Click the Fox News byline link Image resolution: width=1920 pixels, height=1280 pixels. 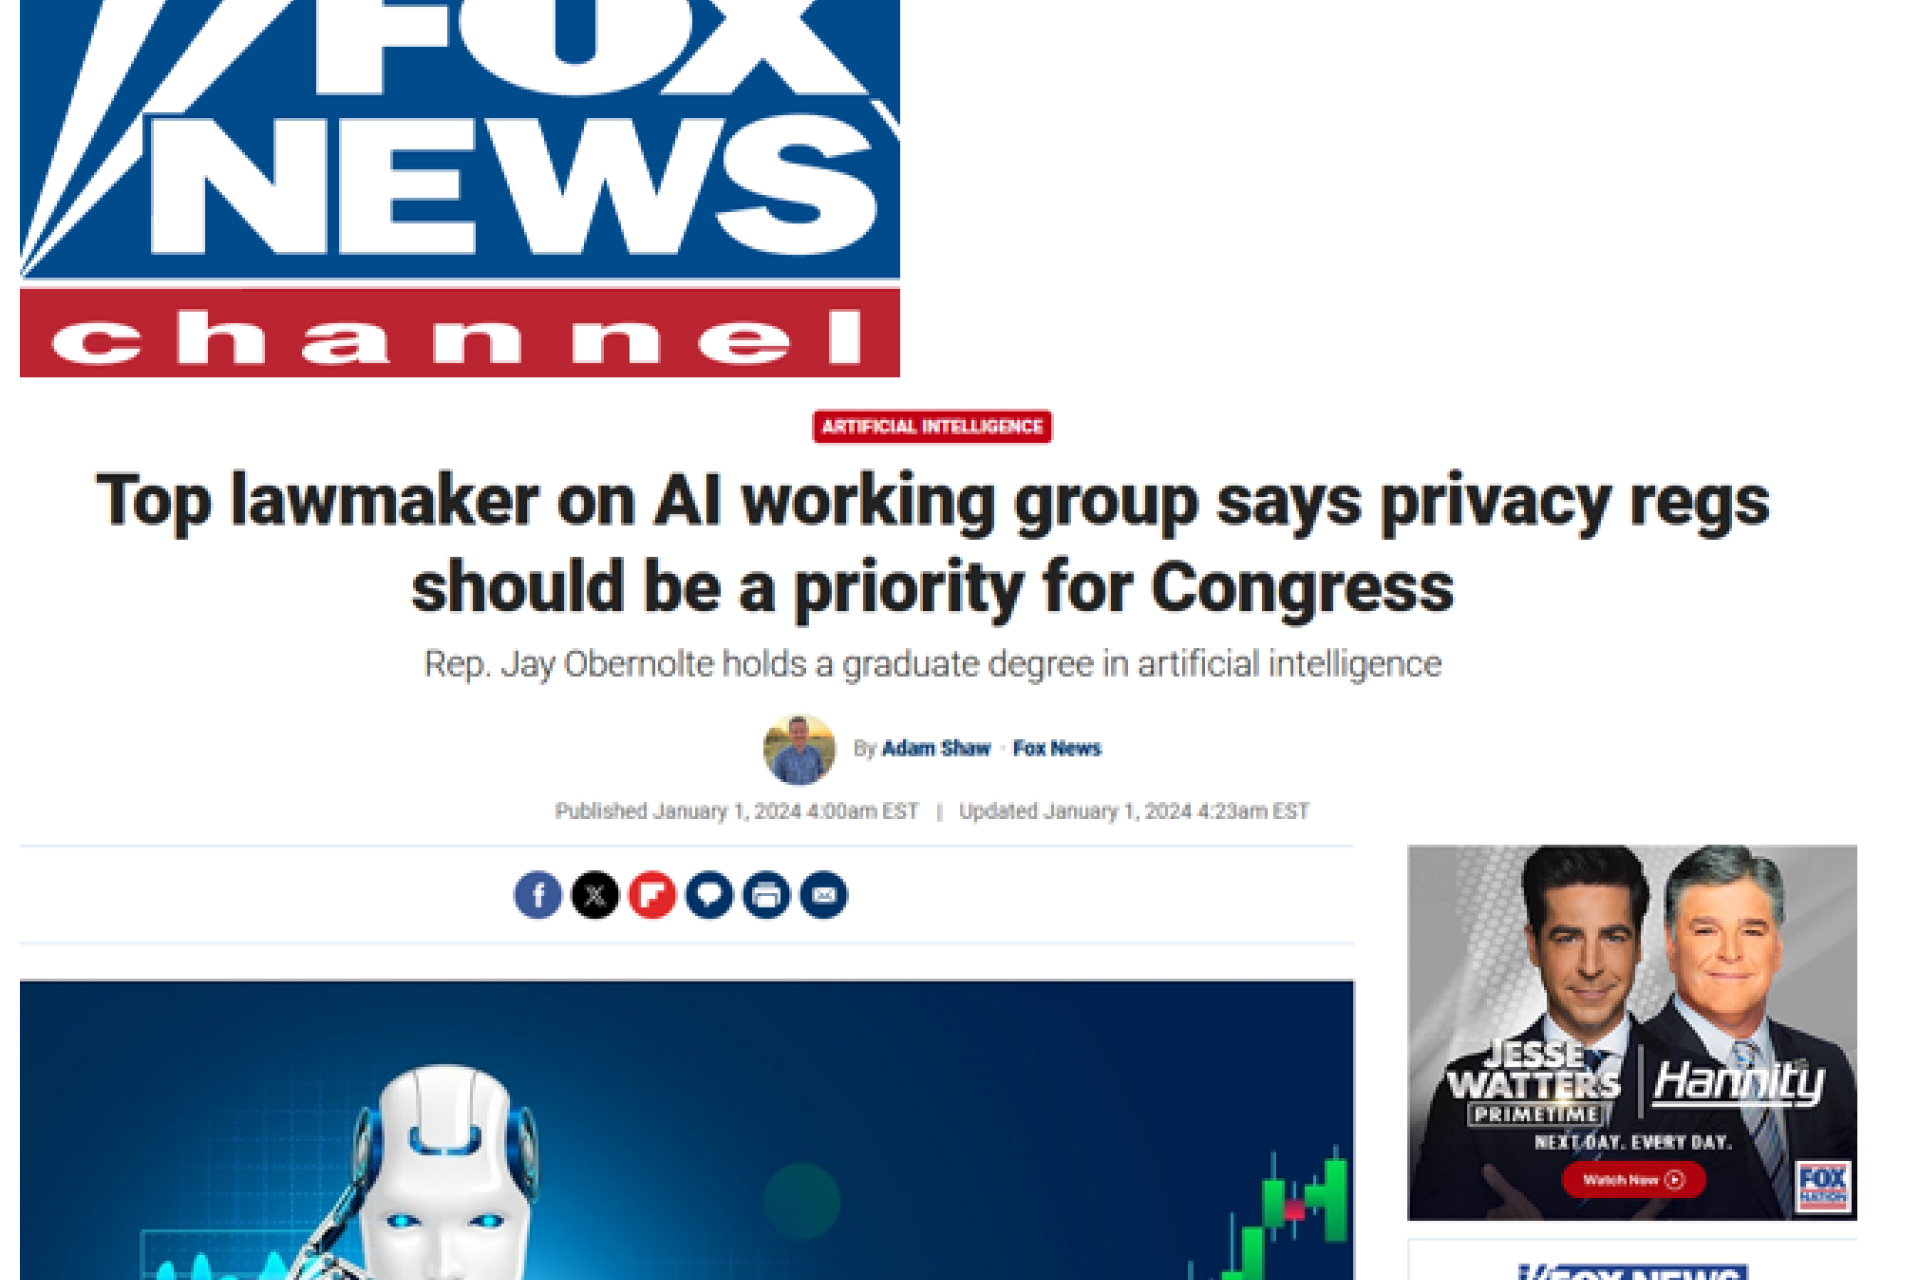[1057, 748]
